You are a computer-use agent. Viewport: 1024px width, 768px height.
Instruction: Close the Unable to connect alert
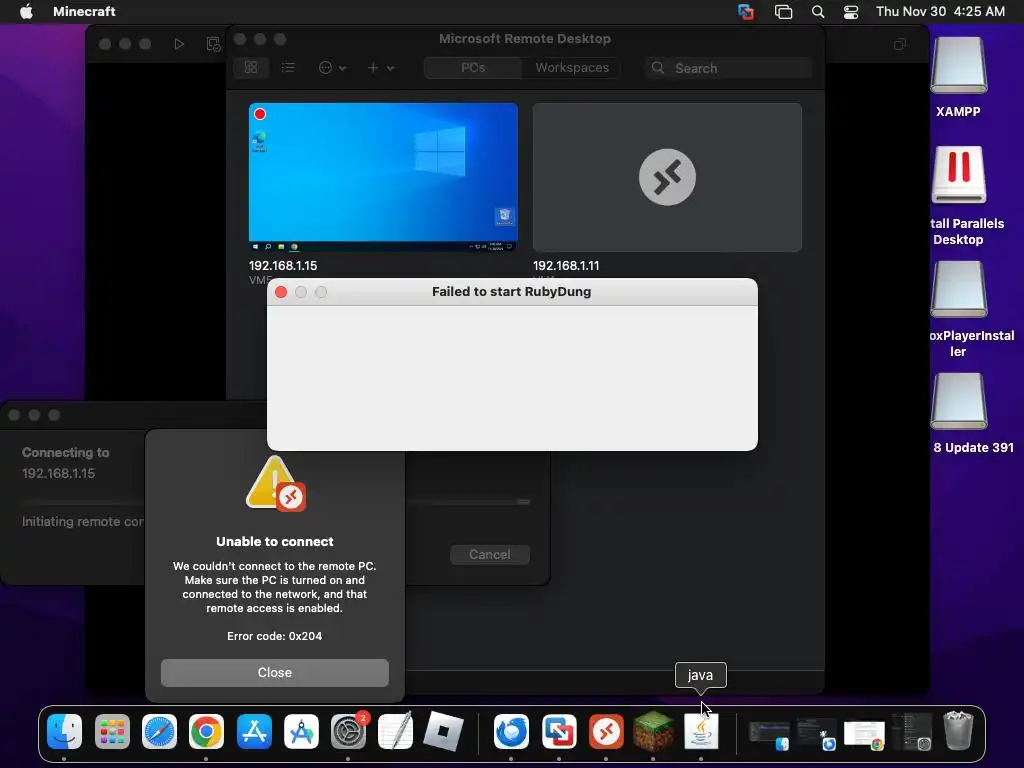[274, 673]
